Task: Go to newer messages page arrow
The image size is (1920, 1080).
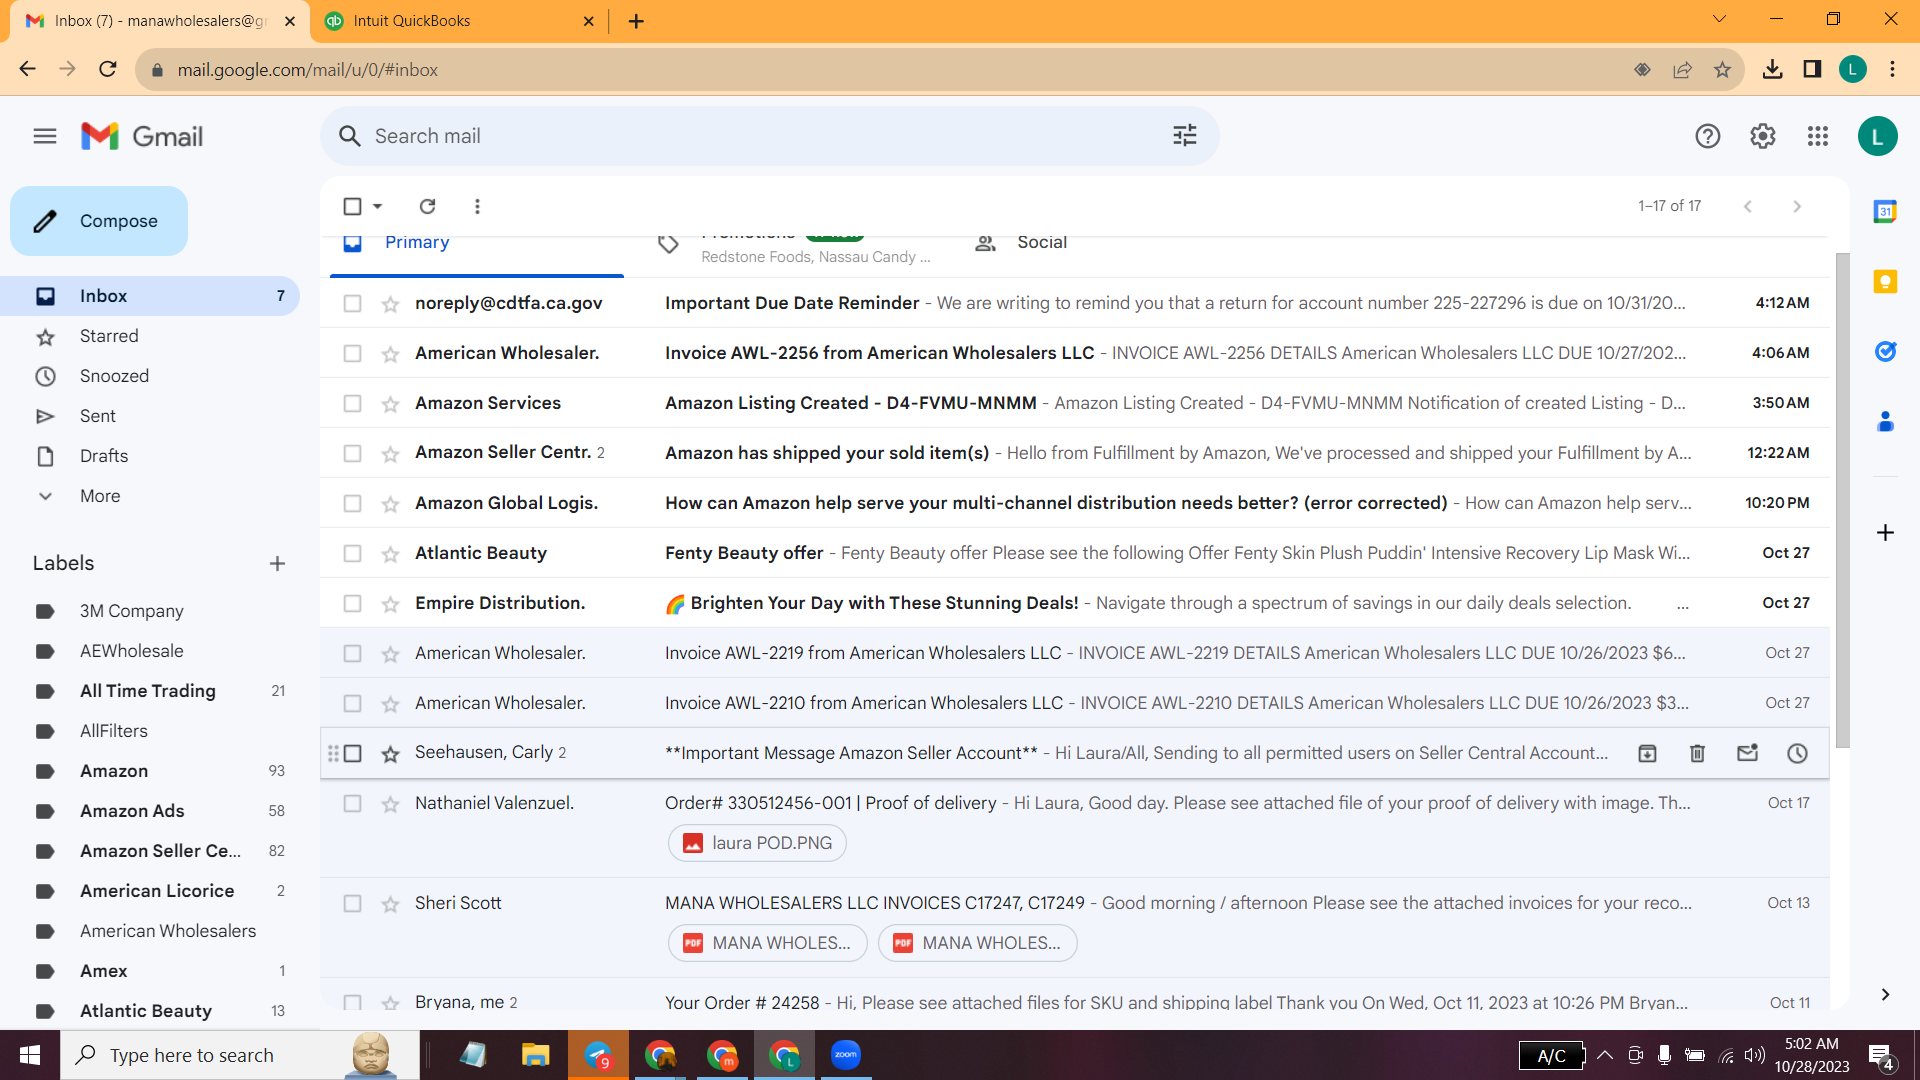Action: [1747, 206]
